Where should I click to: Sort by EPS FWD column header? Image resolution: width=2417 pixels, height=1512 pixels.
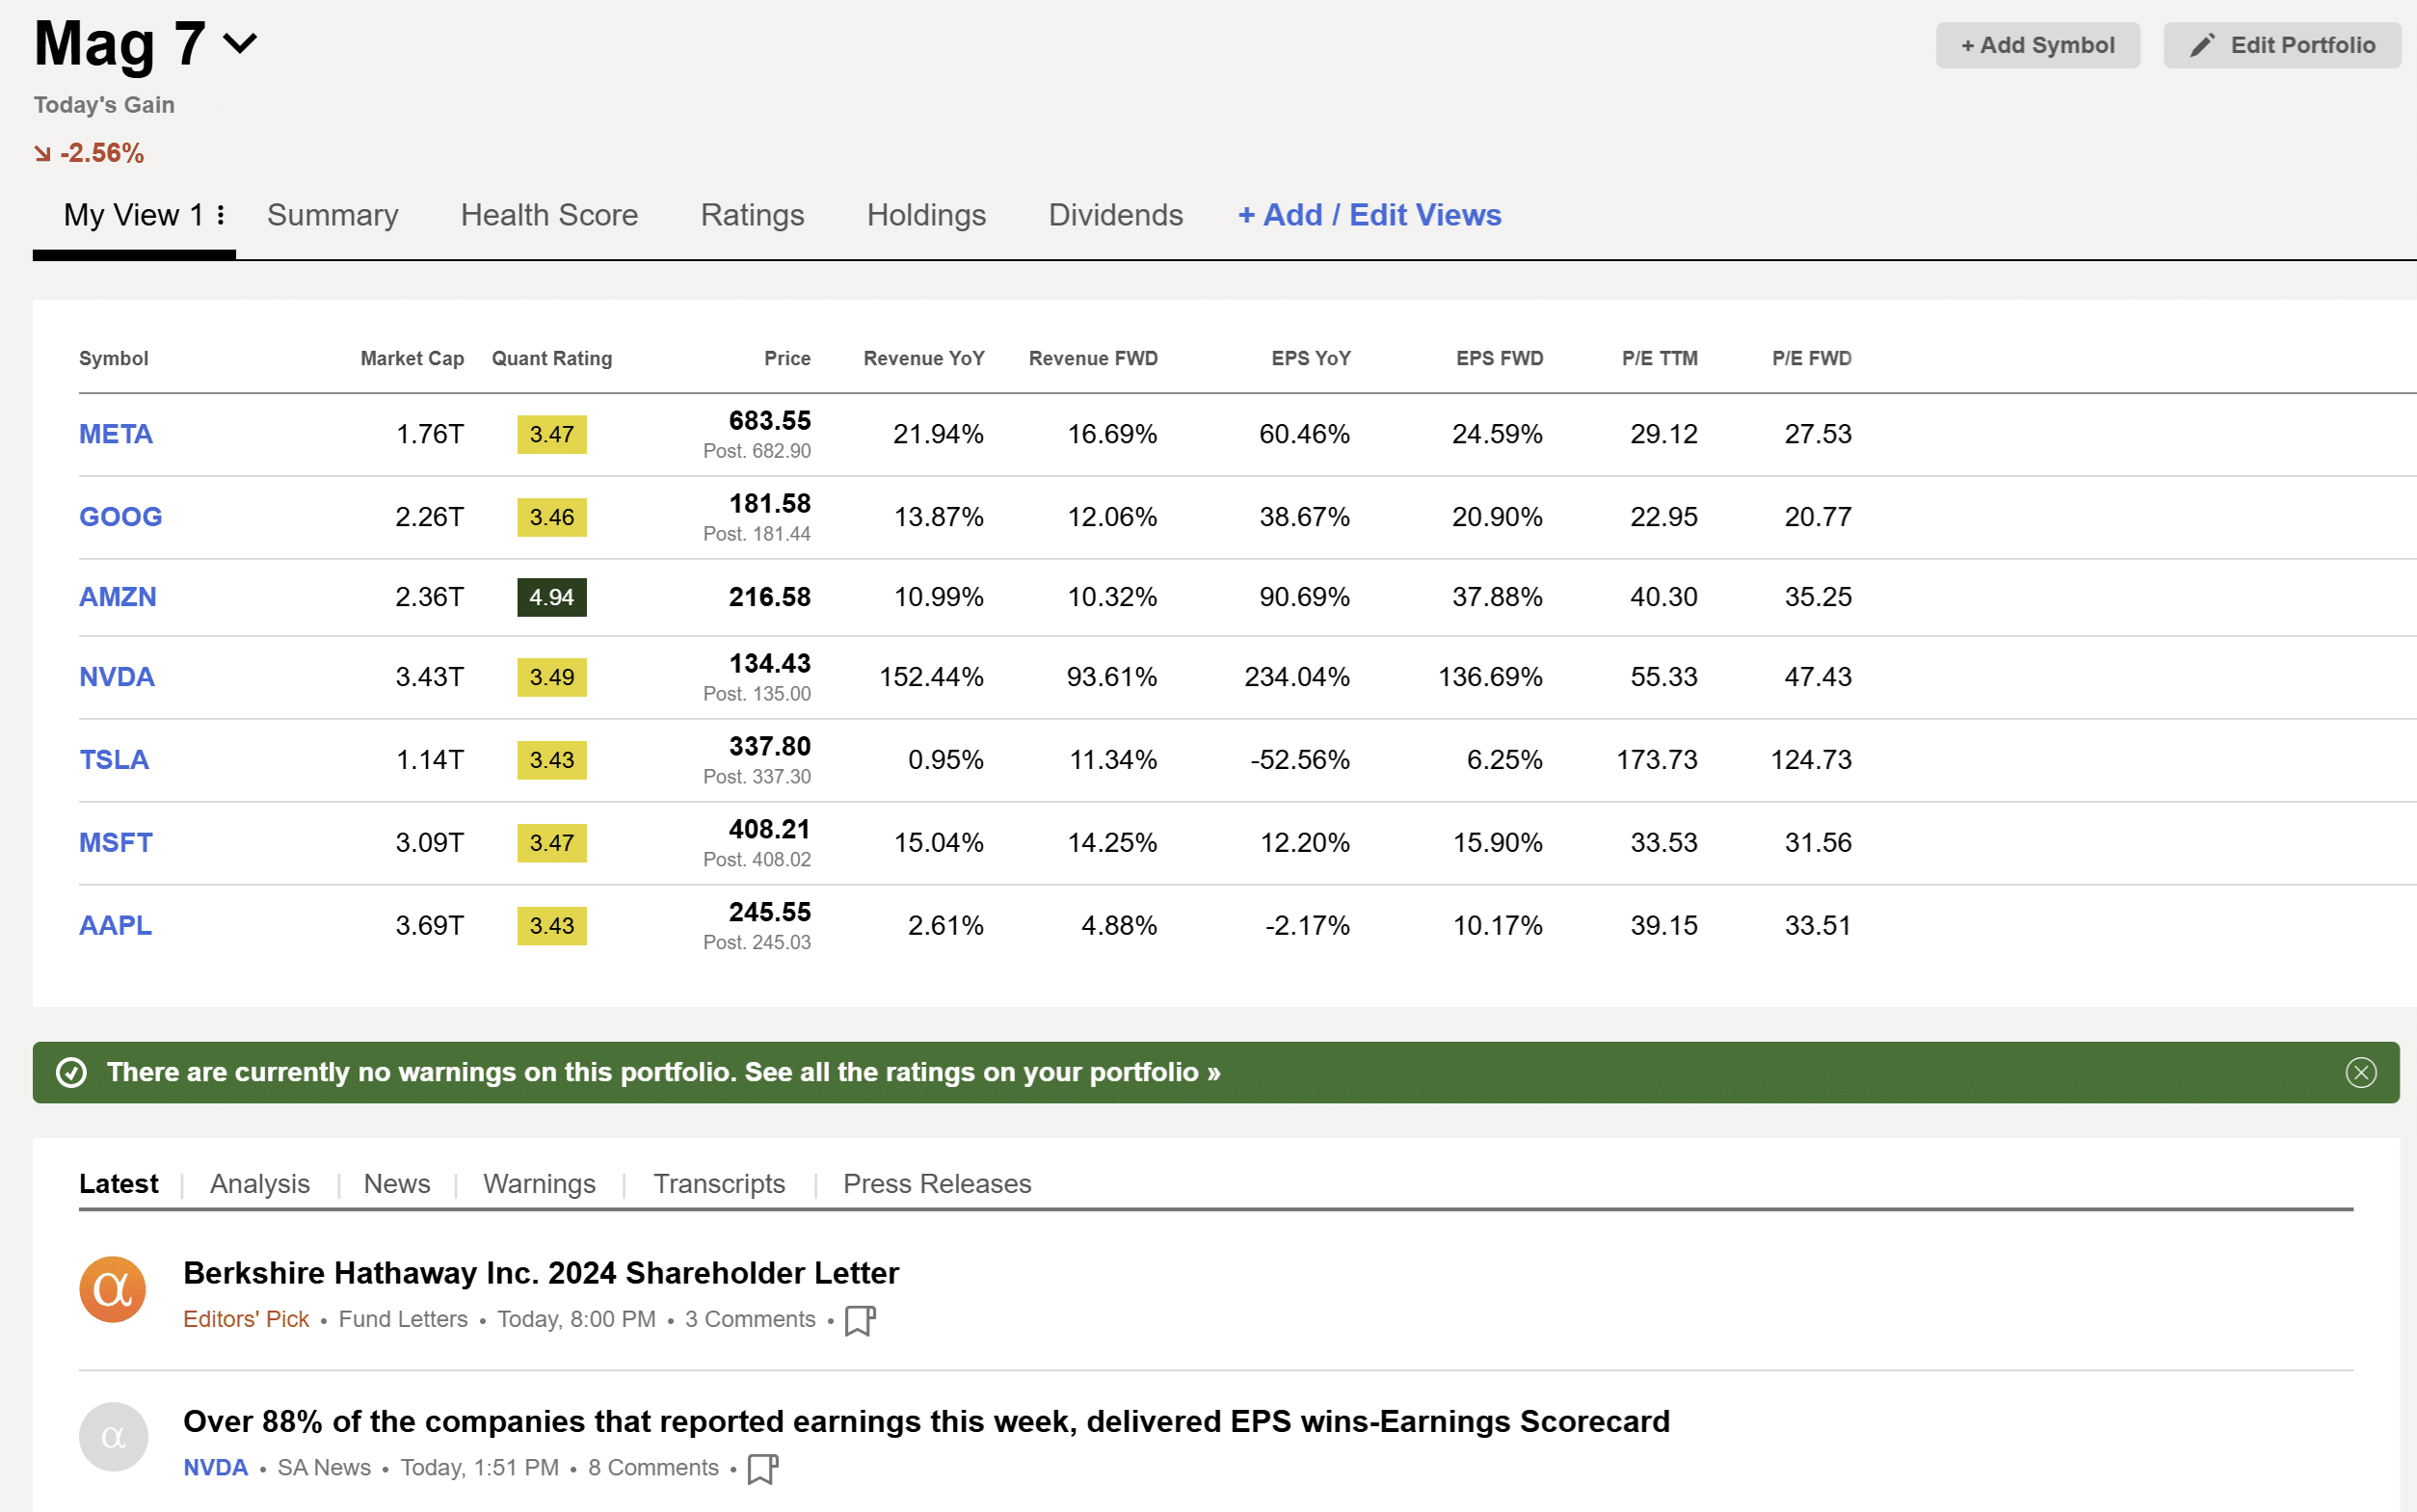[1499, 358]
